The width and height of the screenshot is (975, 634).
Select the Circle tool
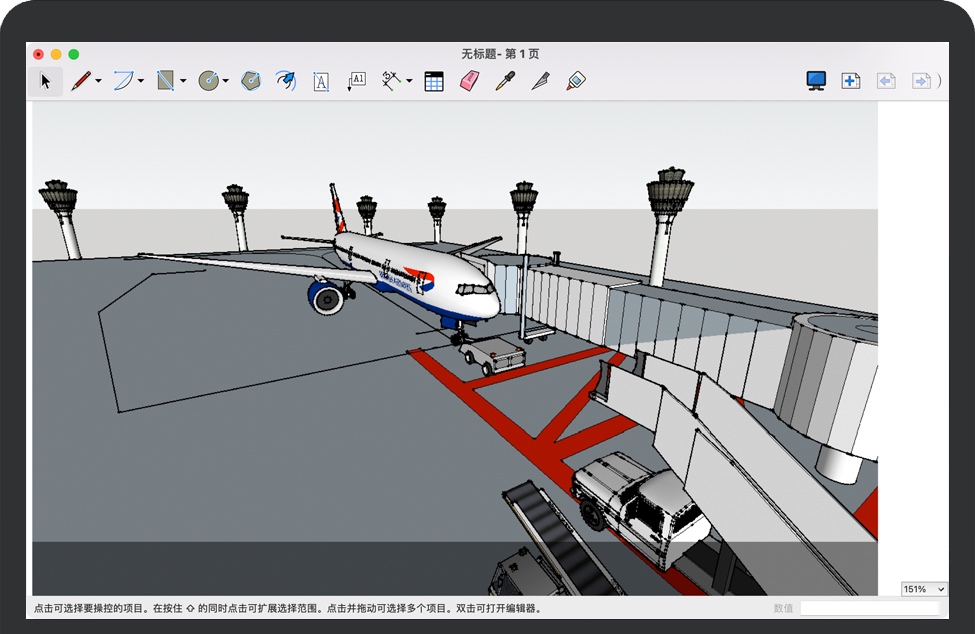click(208, 81)
